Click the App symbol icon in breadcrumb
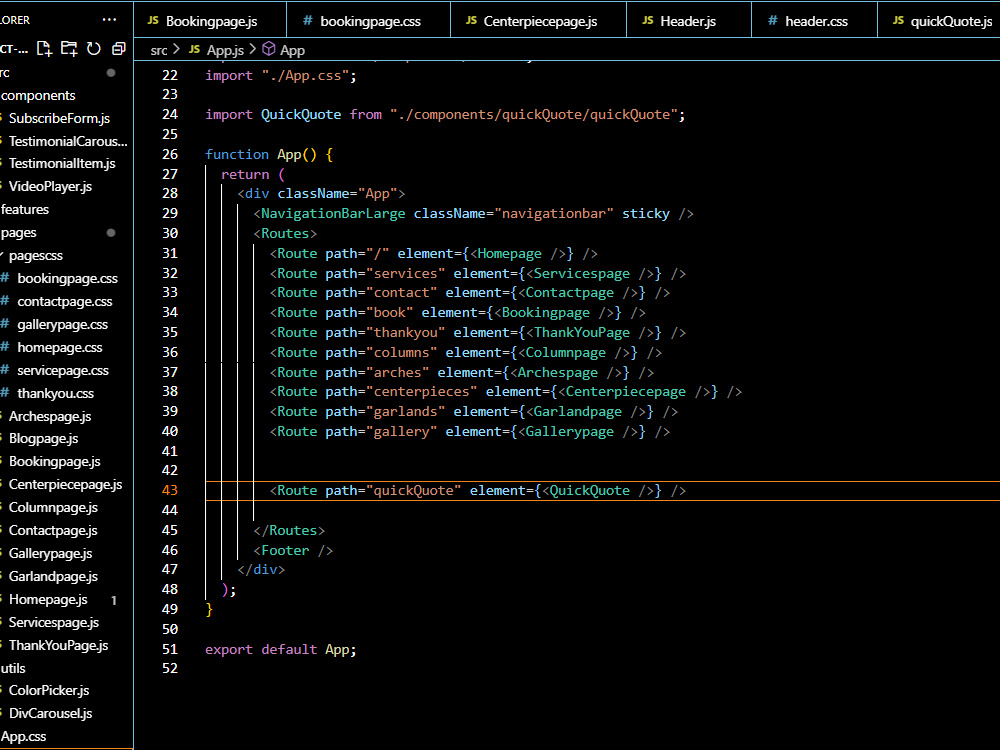 (268, 49)
